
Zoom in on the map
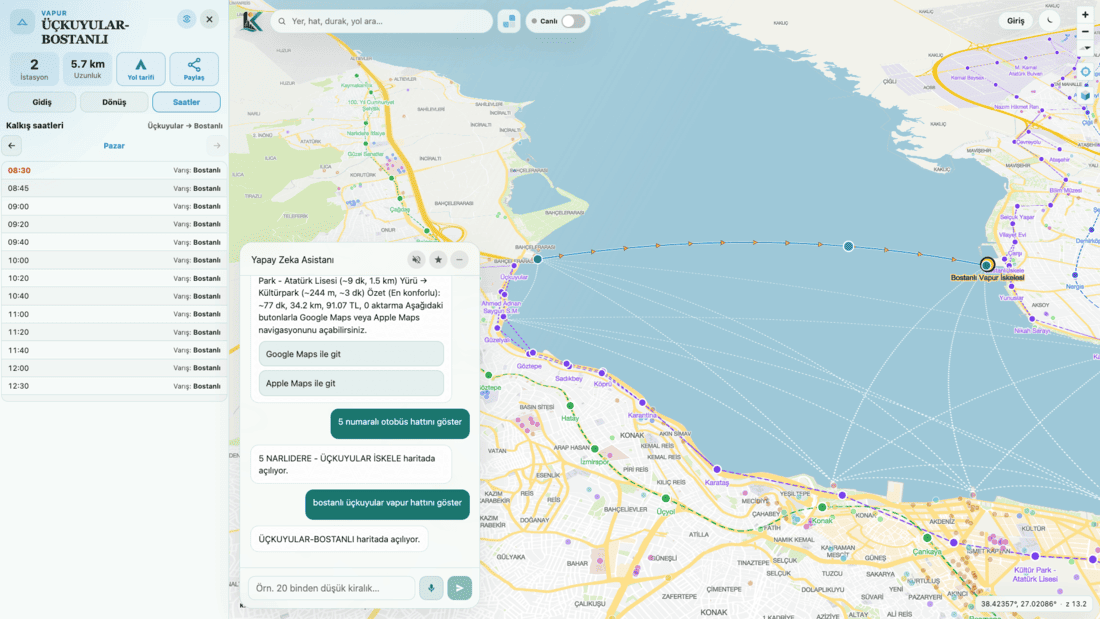click(x=1085, y=15)
